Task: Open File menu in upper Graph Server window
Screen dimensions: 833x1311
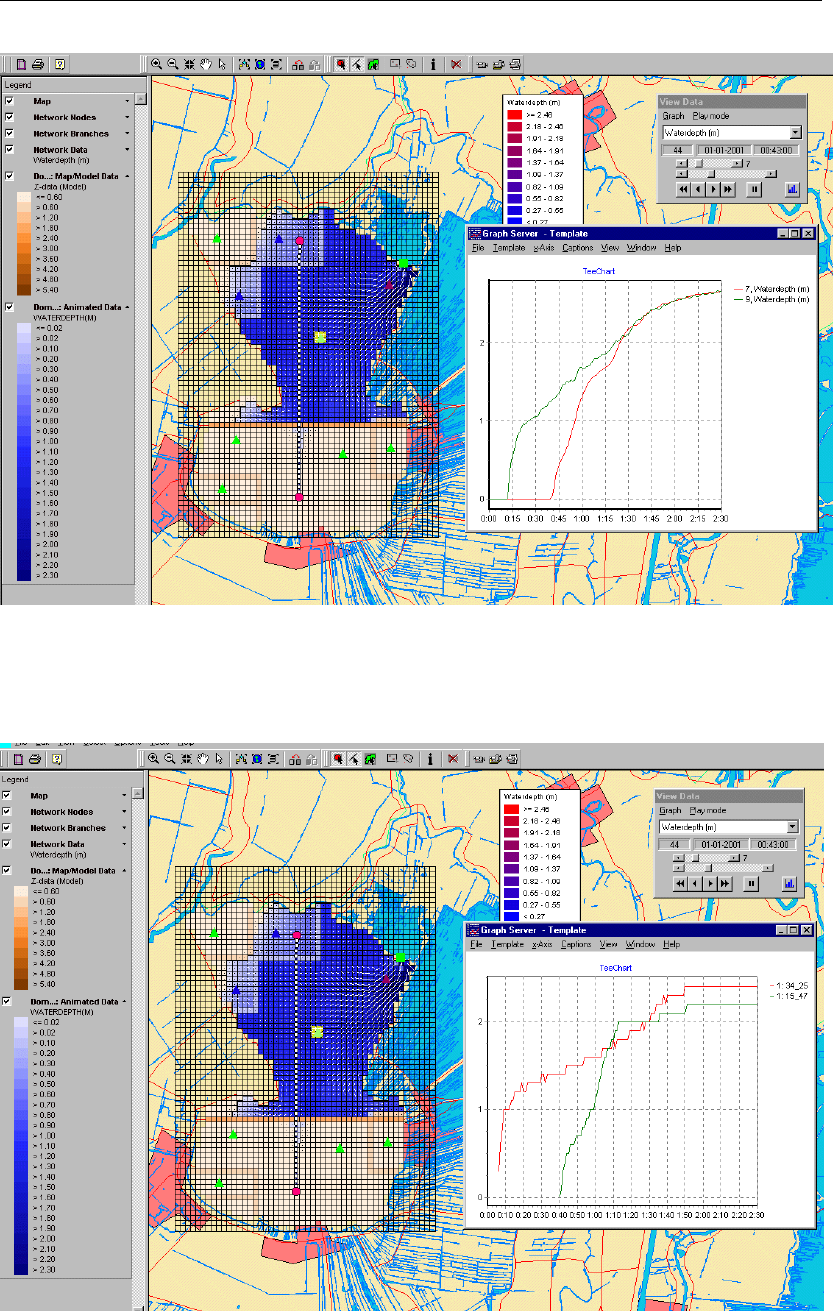Action: (x=477, y=247)
